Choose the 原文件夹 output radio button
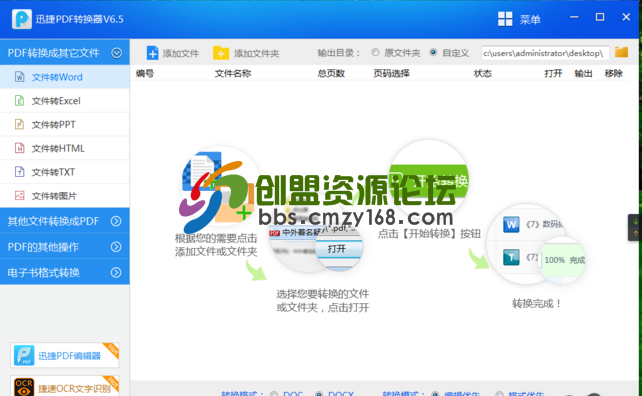The image size is (642, 396). (x=375, y=52)
